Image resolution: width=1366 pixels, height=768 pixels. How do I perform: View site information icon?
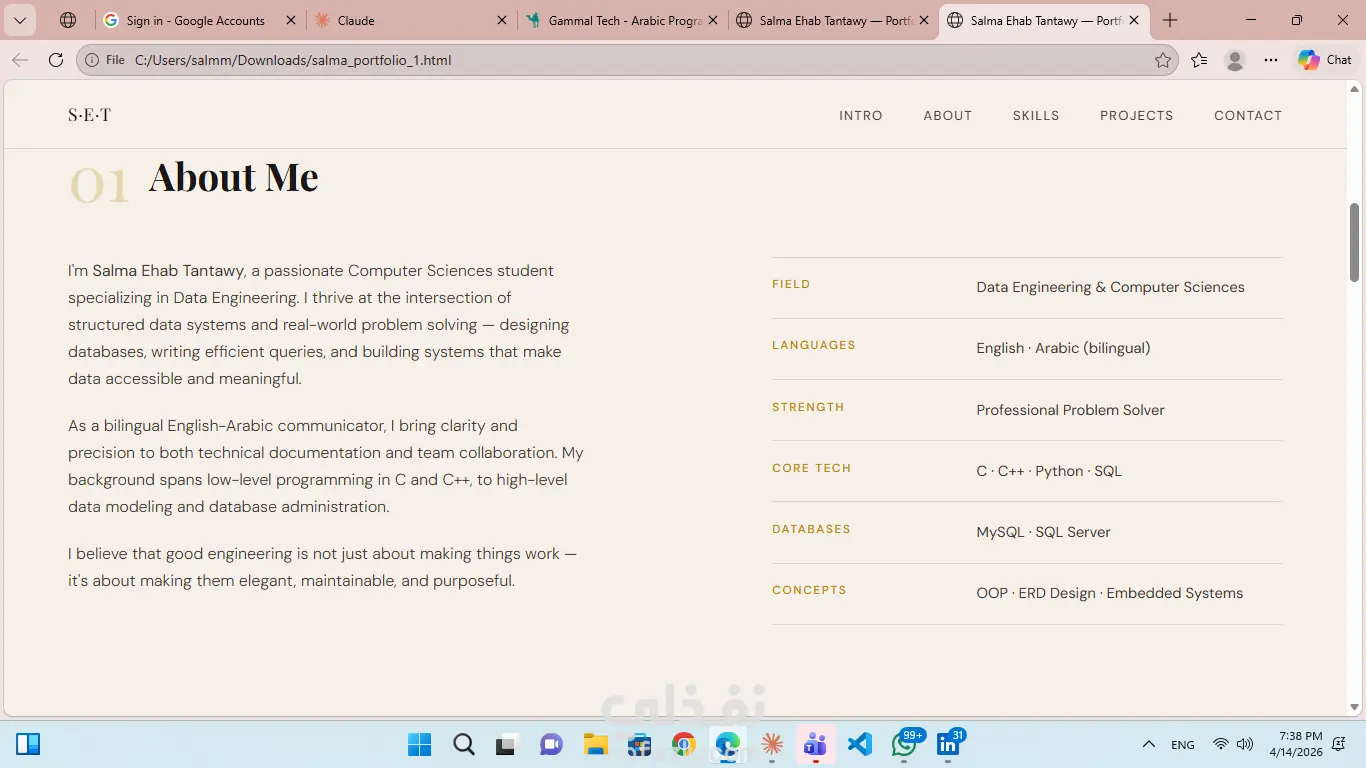pos(92,60)
